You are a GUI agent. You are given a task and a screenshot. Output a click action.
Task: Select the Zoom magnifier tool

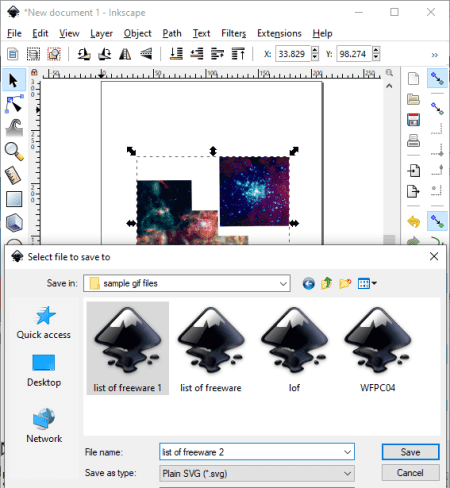coord(14,151)
